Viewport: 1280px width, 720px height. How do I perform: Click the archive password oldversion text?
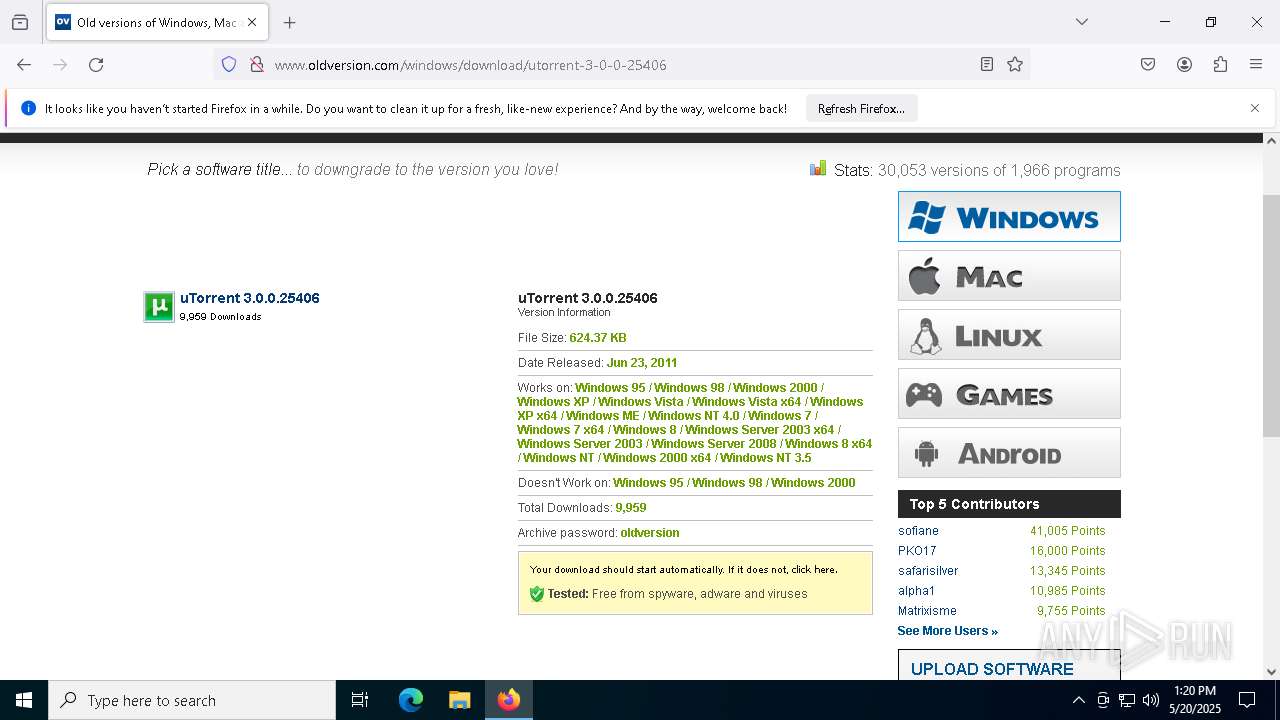649,533
